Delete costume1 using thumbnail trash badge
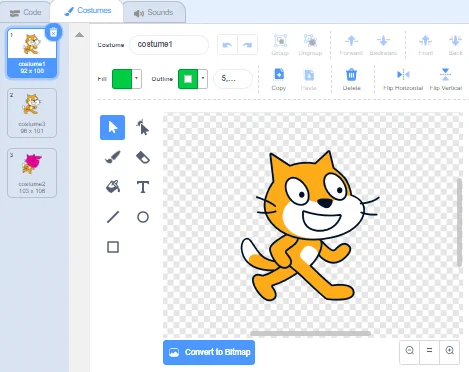Screen dimensions: 469x372 (x=53, y=32)
